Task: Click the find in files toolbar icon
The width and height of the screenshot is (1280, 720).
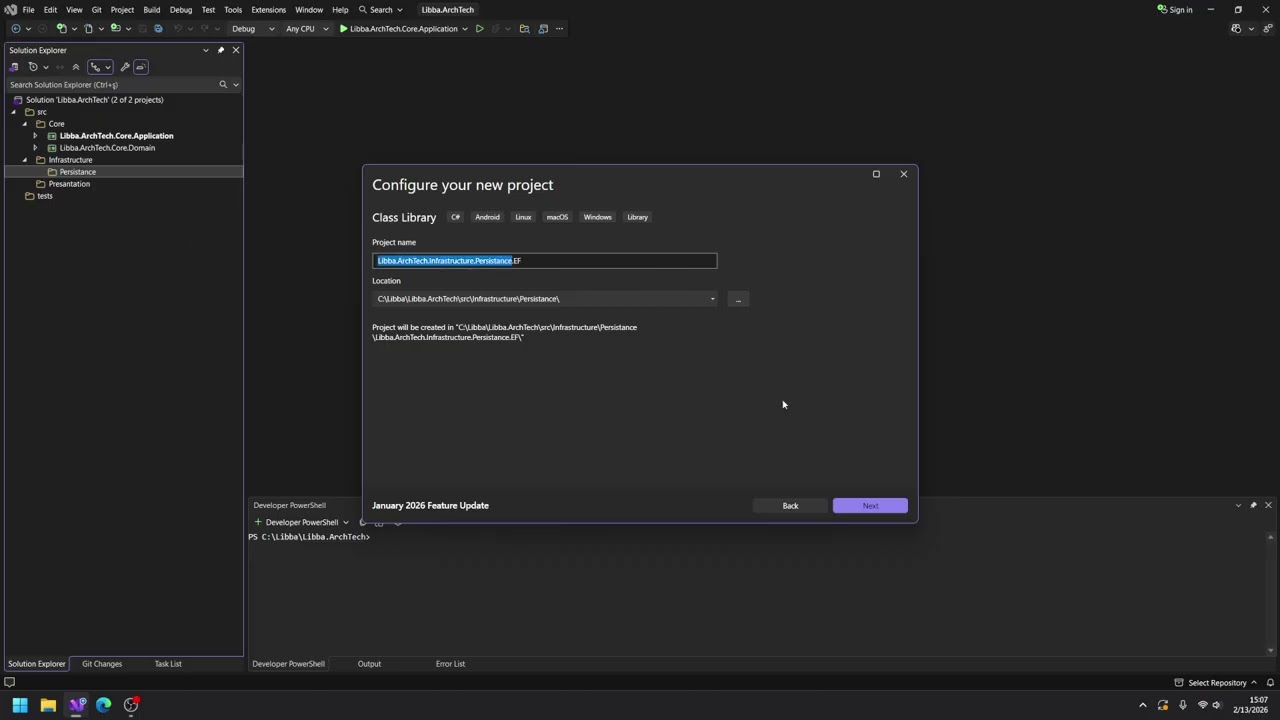Action: [524, 28]
